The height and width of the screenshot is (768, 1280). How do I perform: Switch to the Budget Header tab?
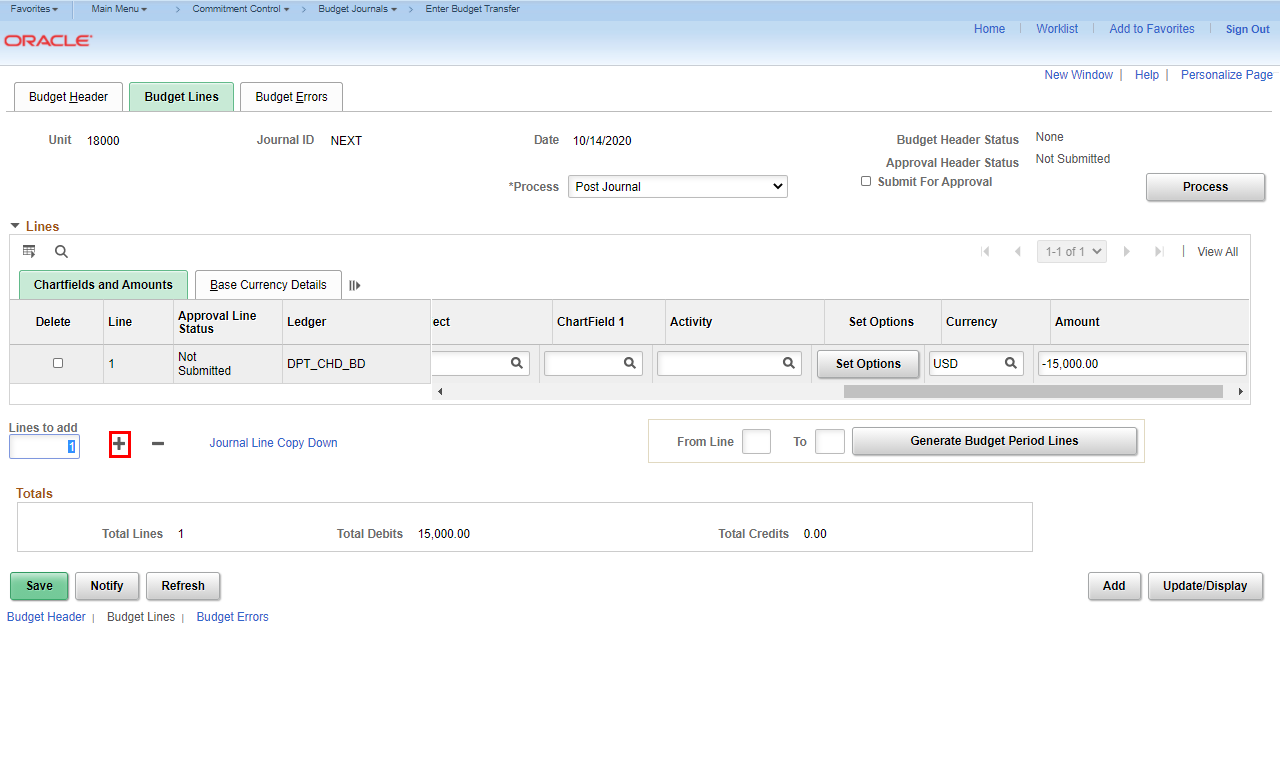pyautogui.click(x=68, y=97)
